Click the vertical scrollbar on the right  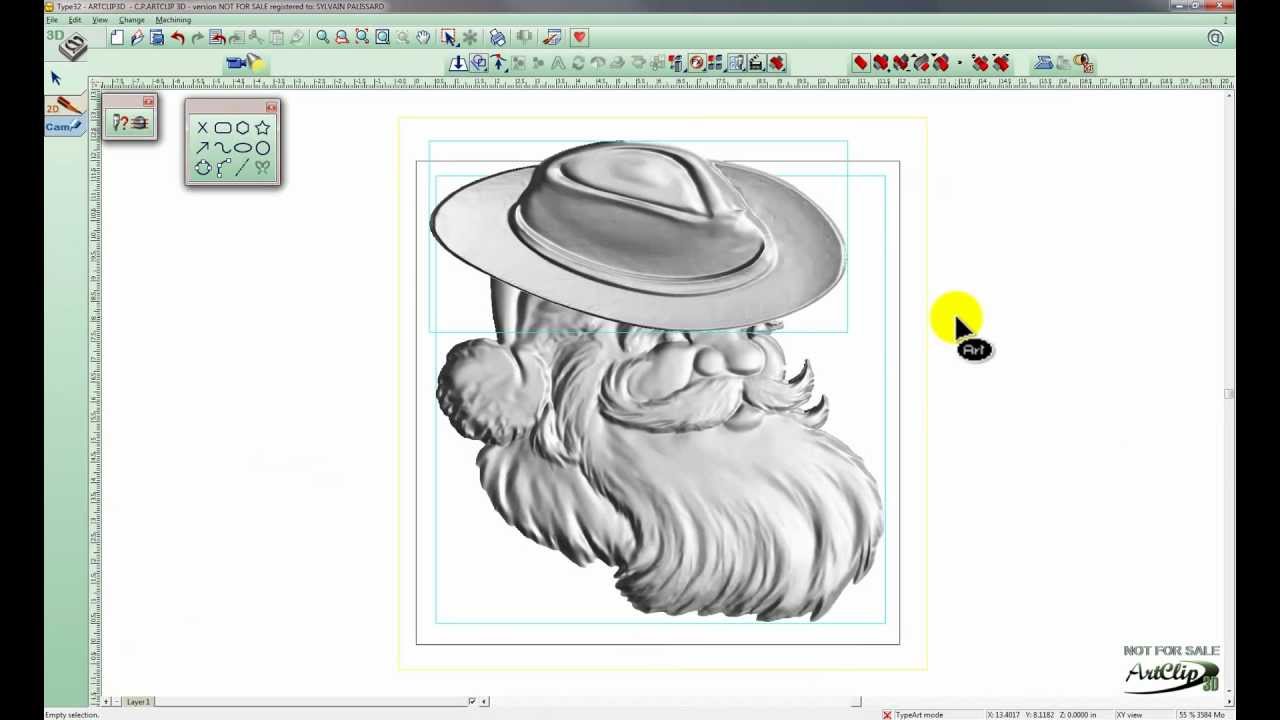pos(1229,394)
